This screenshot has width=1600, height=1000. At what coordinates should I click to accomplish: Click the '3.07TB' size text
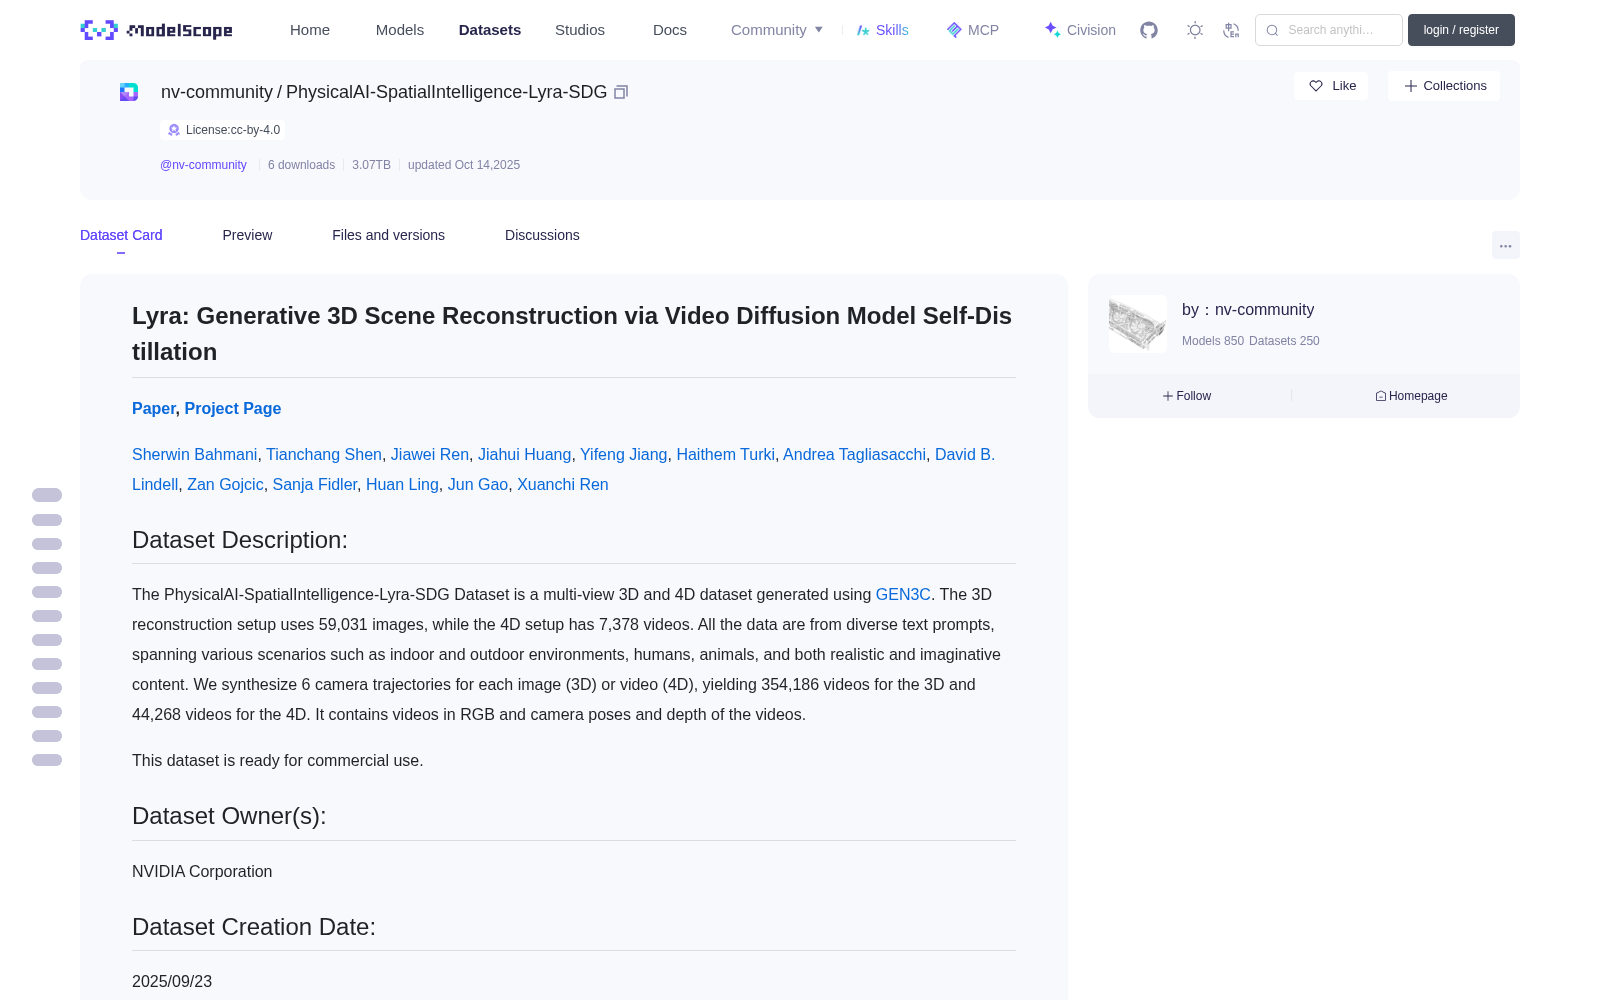371,165
